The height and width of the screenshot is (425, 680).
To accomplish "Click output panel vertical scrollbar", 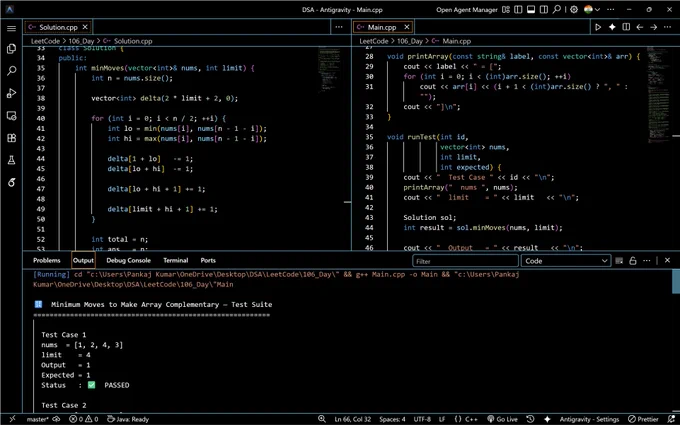I will (x=676, y=282).
